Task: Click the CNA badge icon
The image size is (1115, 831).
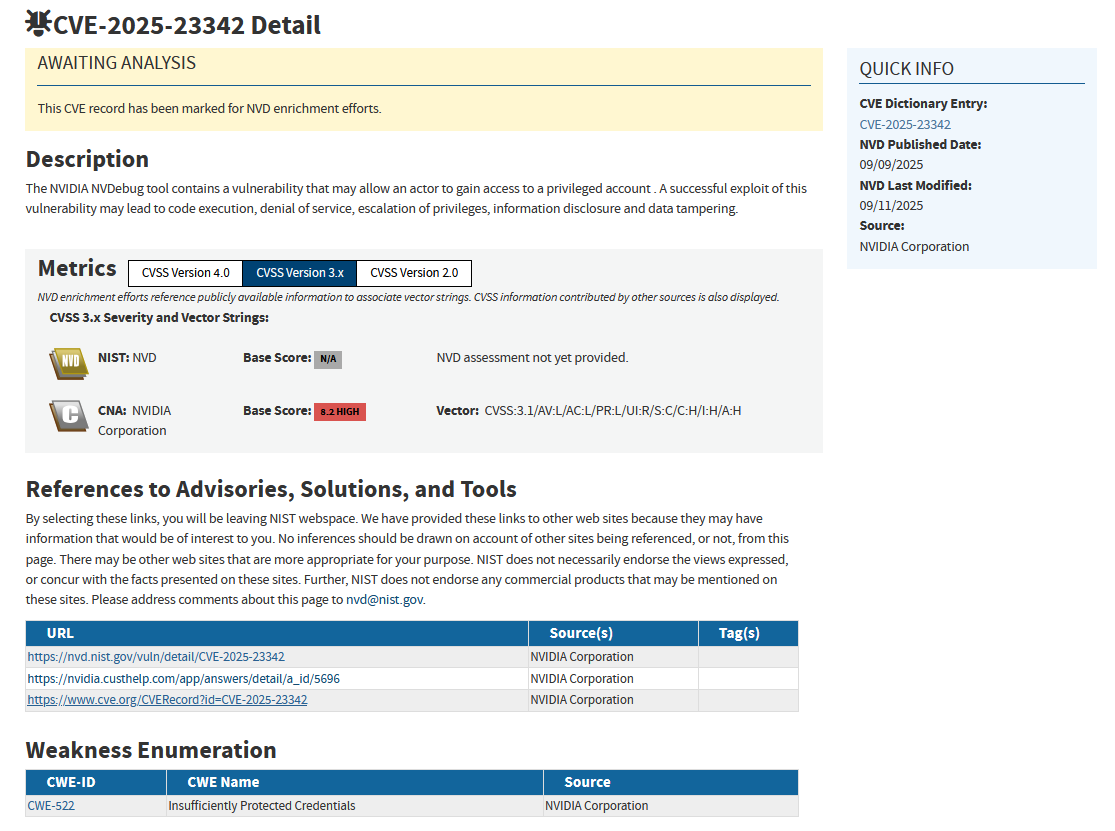Action: pos(69,415)
